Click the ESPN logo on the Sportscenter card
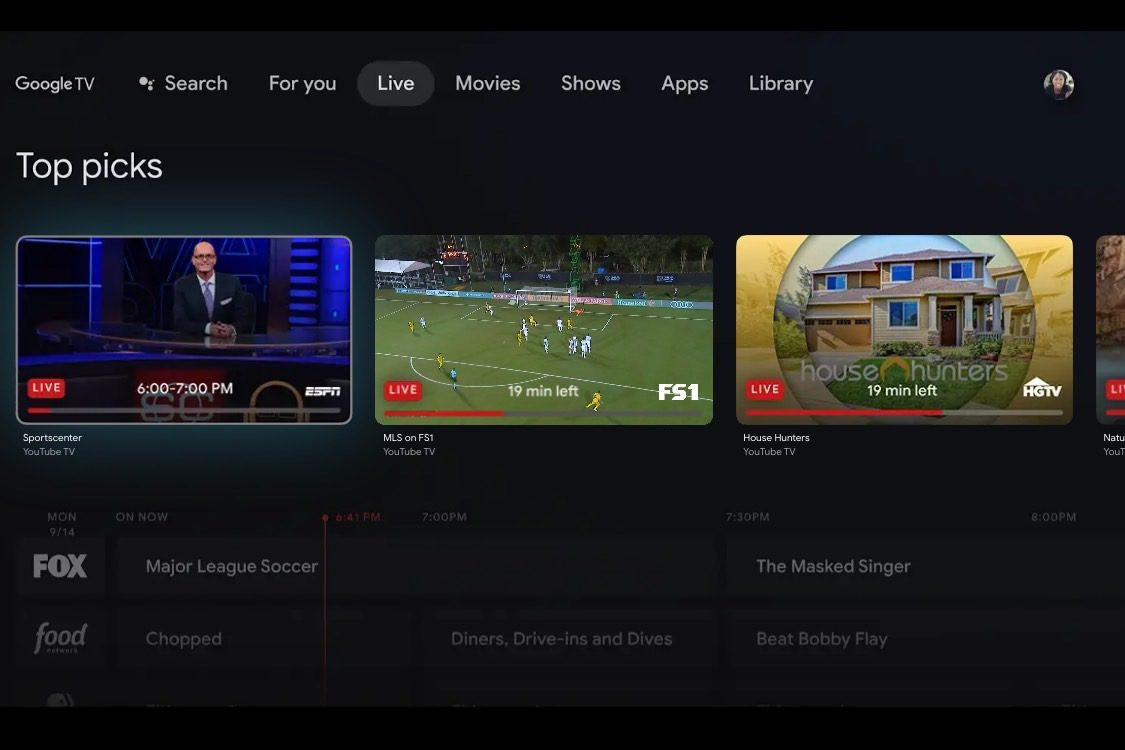 coord(323,391)
